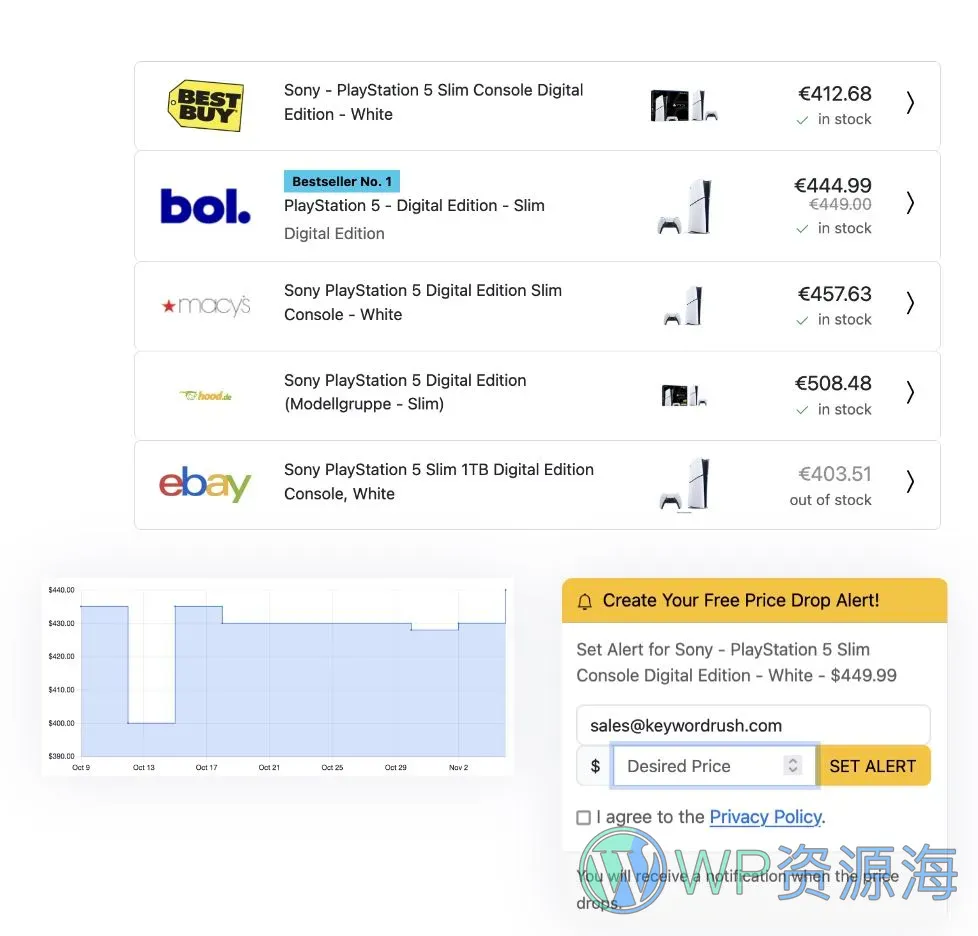Click the Oct 13 price dip on chart
978x936 pixels.
pos(152,723)
